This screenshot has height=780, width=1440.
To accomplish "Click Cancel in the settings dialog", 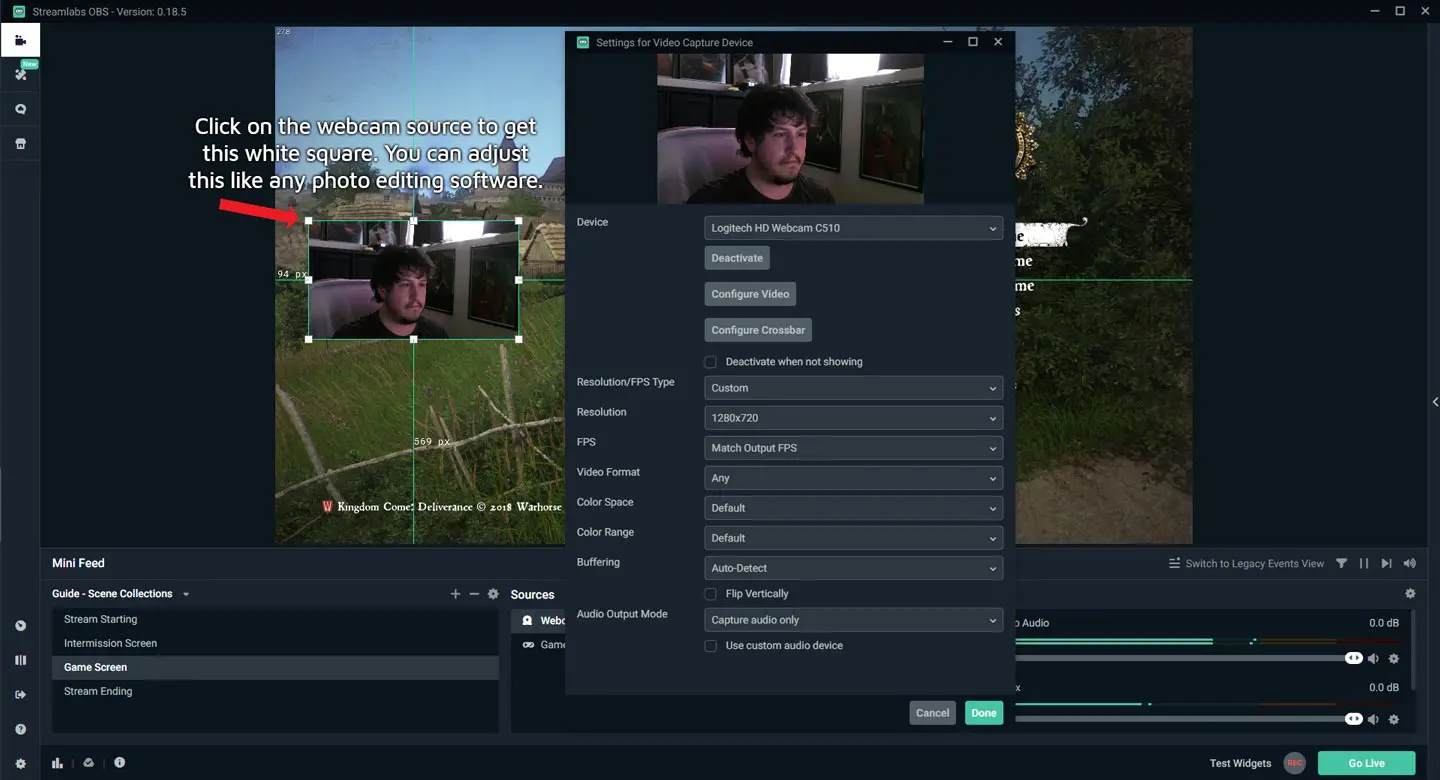I will pyautogui.click(x=932, y=713).
